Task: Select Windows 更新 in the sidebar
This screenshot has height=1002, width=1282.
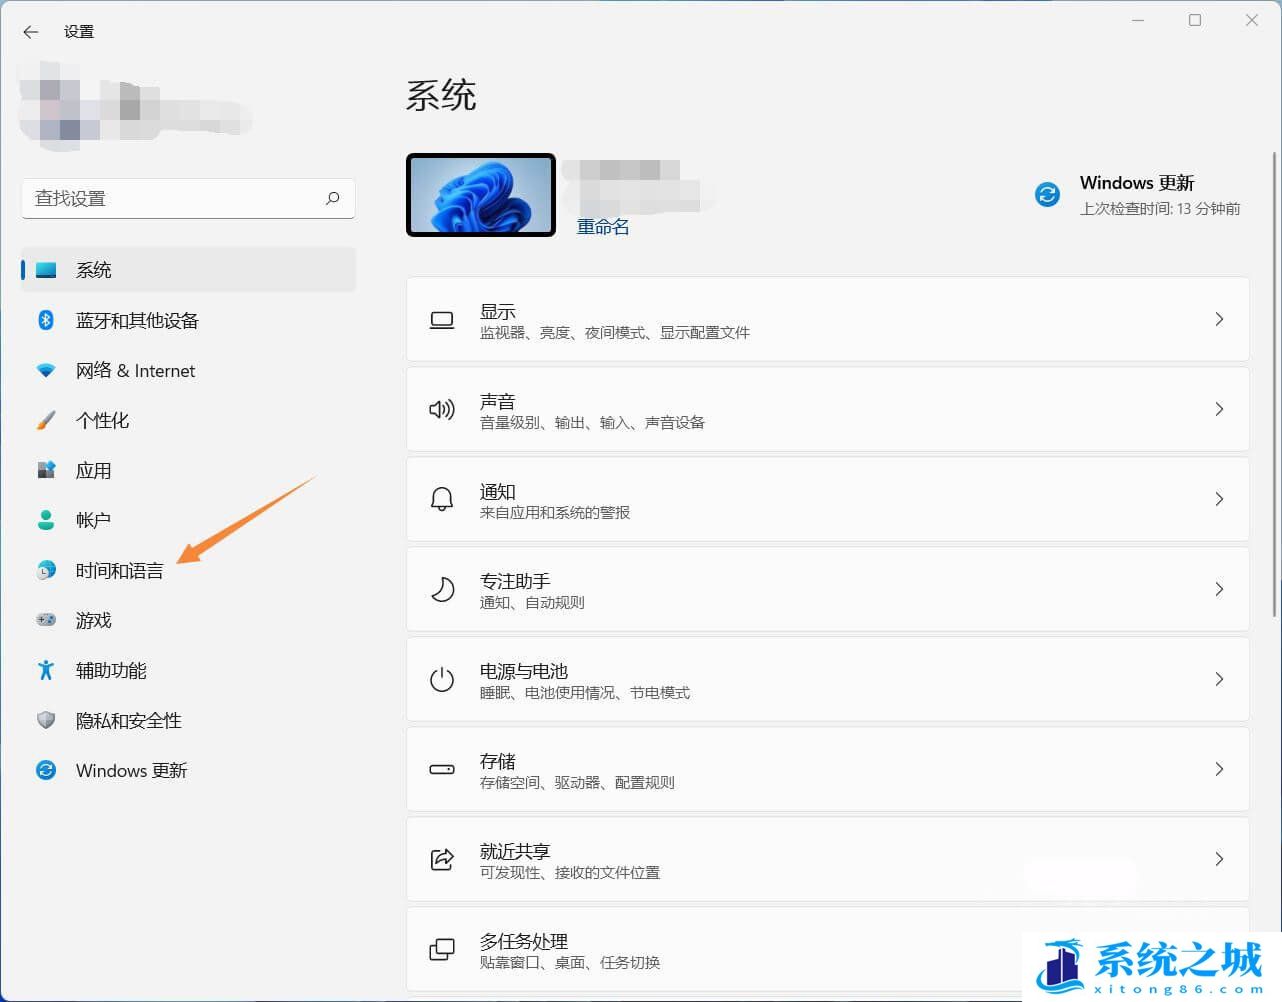Action: [131, 770]
